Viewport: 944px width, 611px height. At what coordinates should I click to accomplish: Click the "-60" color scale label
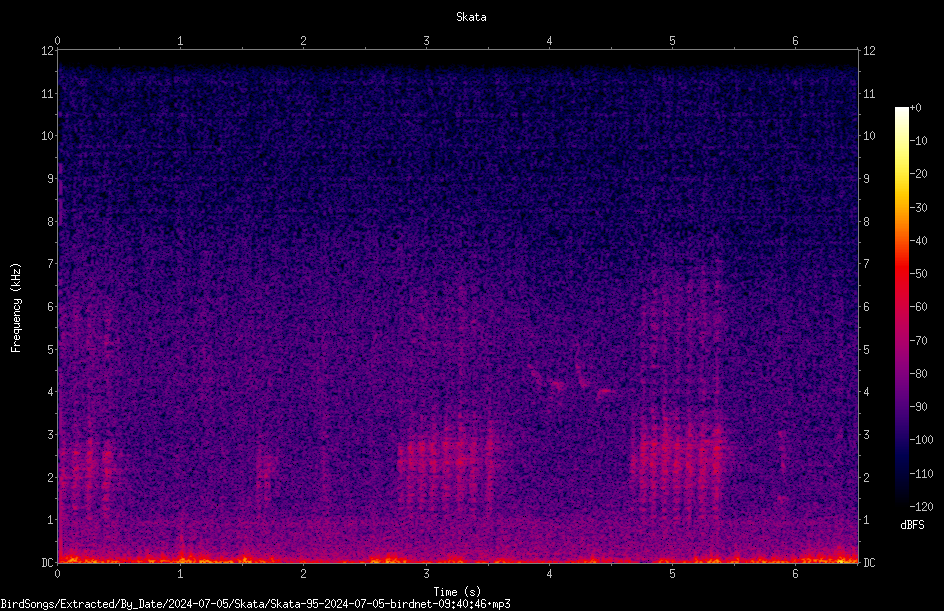(919, 307)
